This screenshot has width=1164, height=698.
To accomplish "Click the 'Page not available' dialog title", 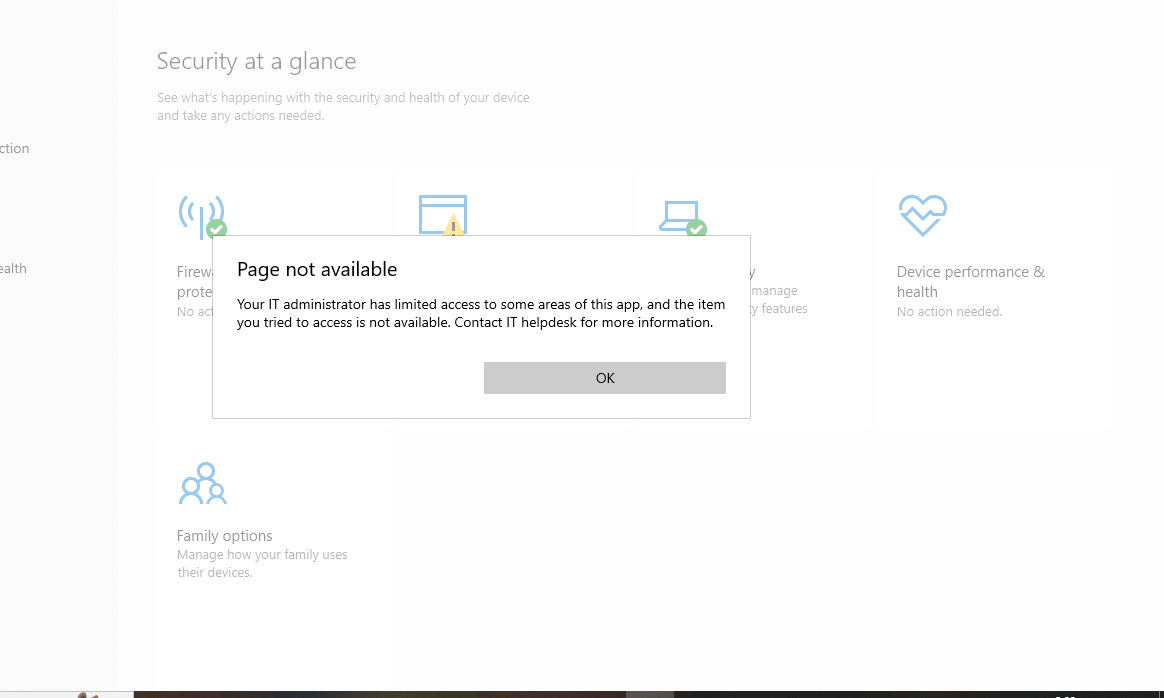I will click(x=317, y=269).
